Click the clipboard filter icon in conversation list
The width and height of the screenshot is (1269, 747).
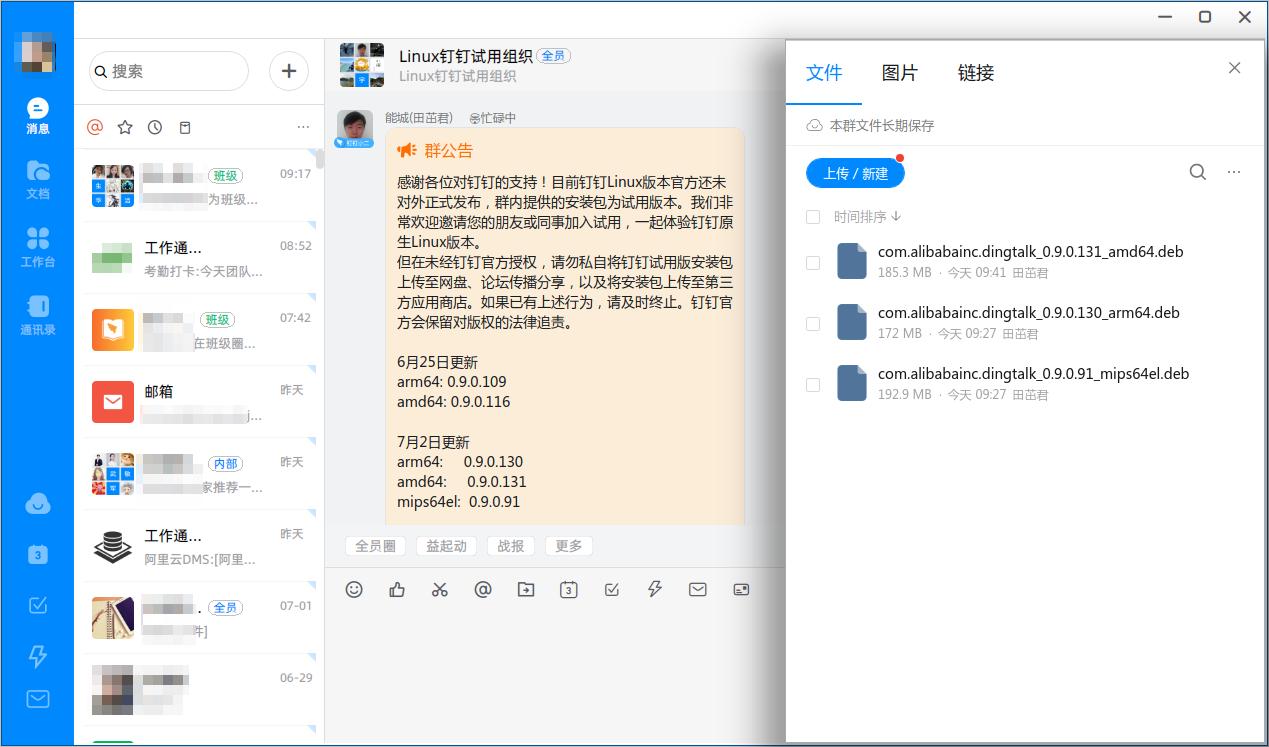point(184,127)
